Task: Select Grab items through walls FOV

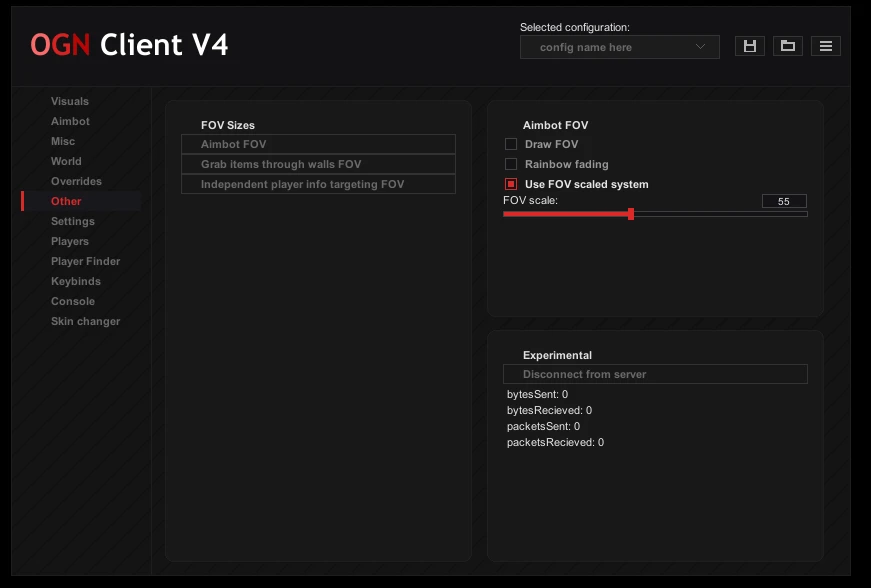Action: pyautogui.click(x=318, y=164)
